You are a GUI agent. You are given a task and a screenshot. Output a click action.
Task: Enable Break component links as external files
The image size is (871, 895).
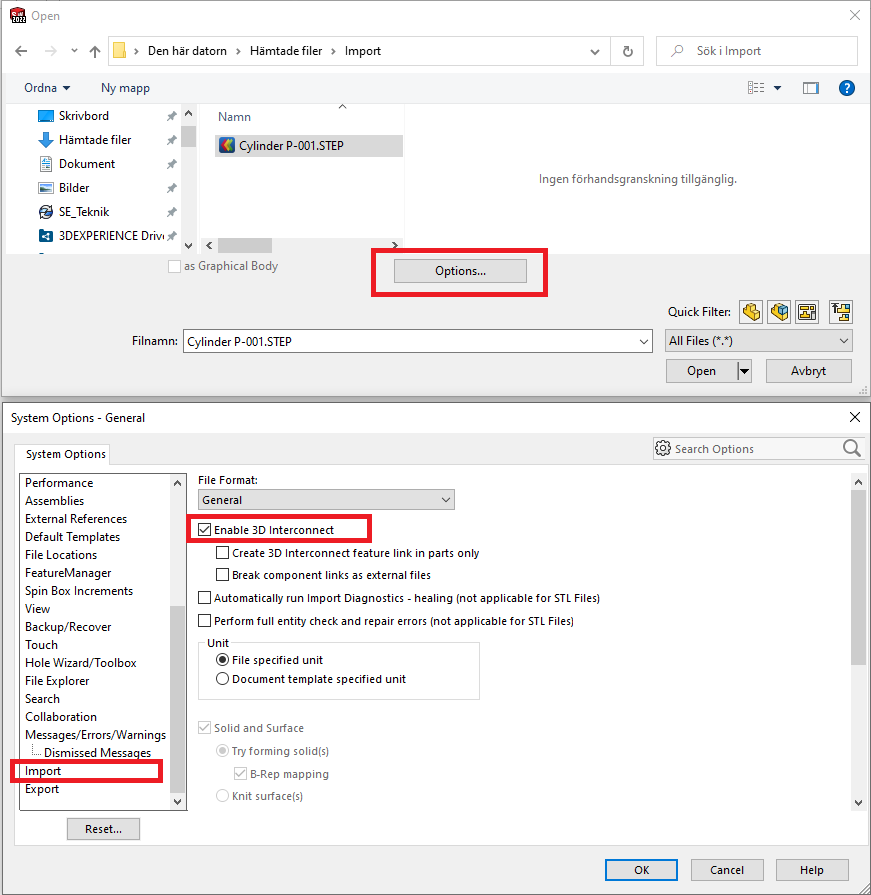223,575
